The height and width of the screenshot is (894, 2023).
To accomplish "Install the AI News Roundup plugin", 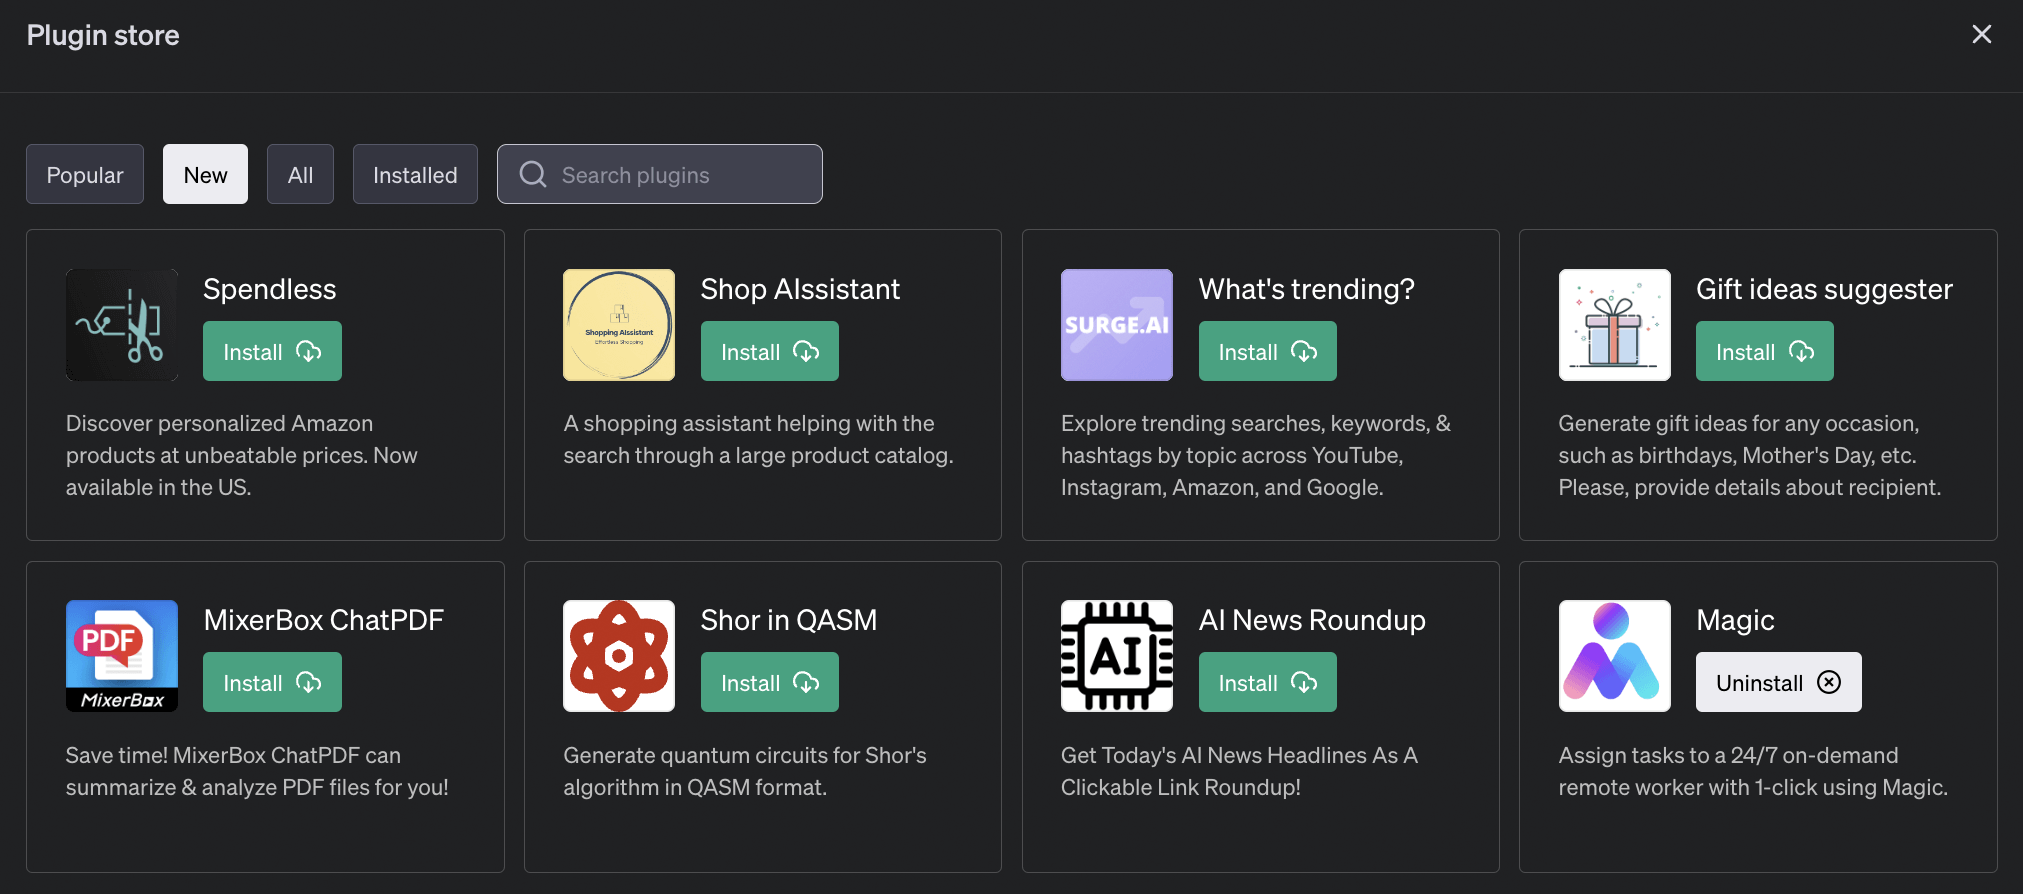I will pyautogui.click(x=1268, y=682).
